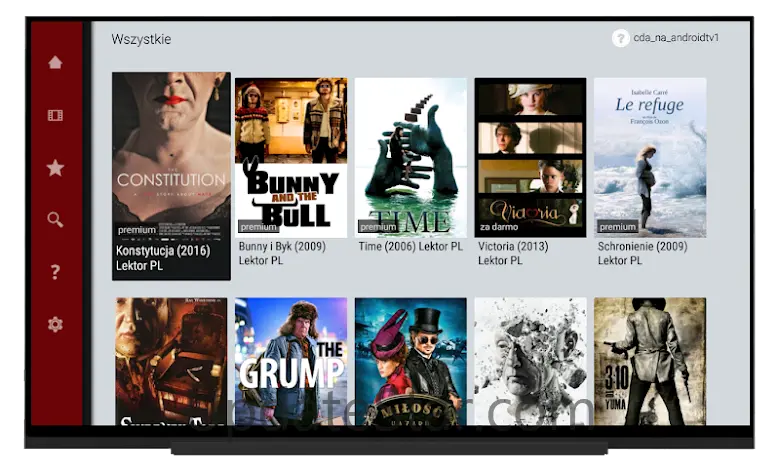This screenshot has width=780, height=468.
Task: Click premium badge on Schronienie poster
Action: pos(617,226)
